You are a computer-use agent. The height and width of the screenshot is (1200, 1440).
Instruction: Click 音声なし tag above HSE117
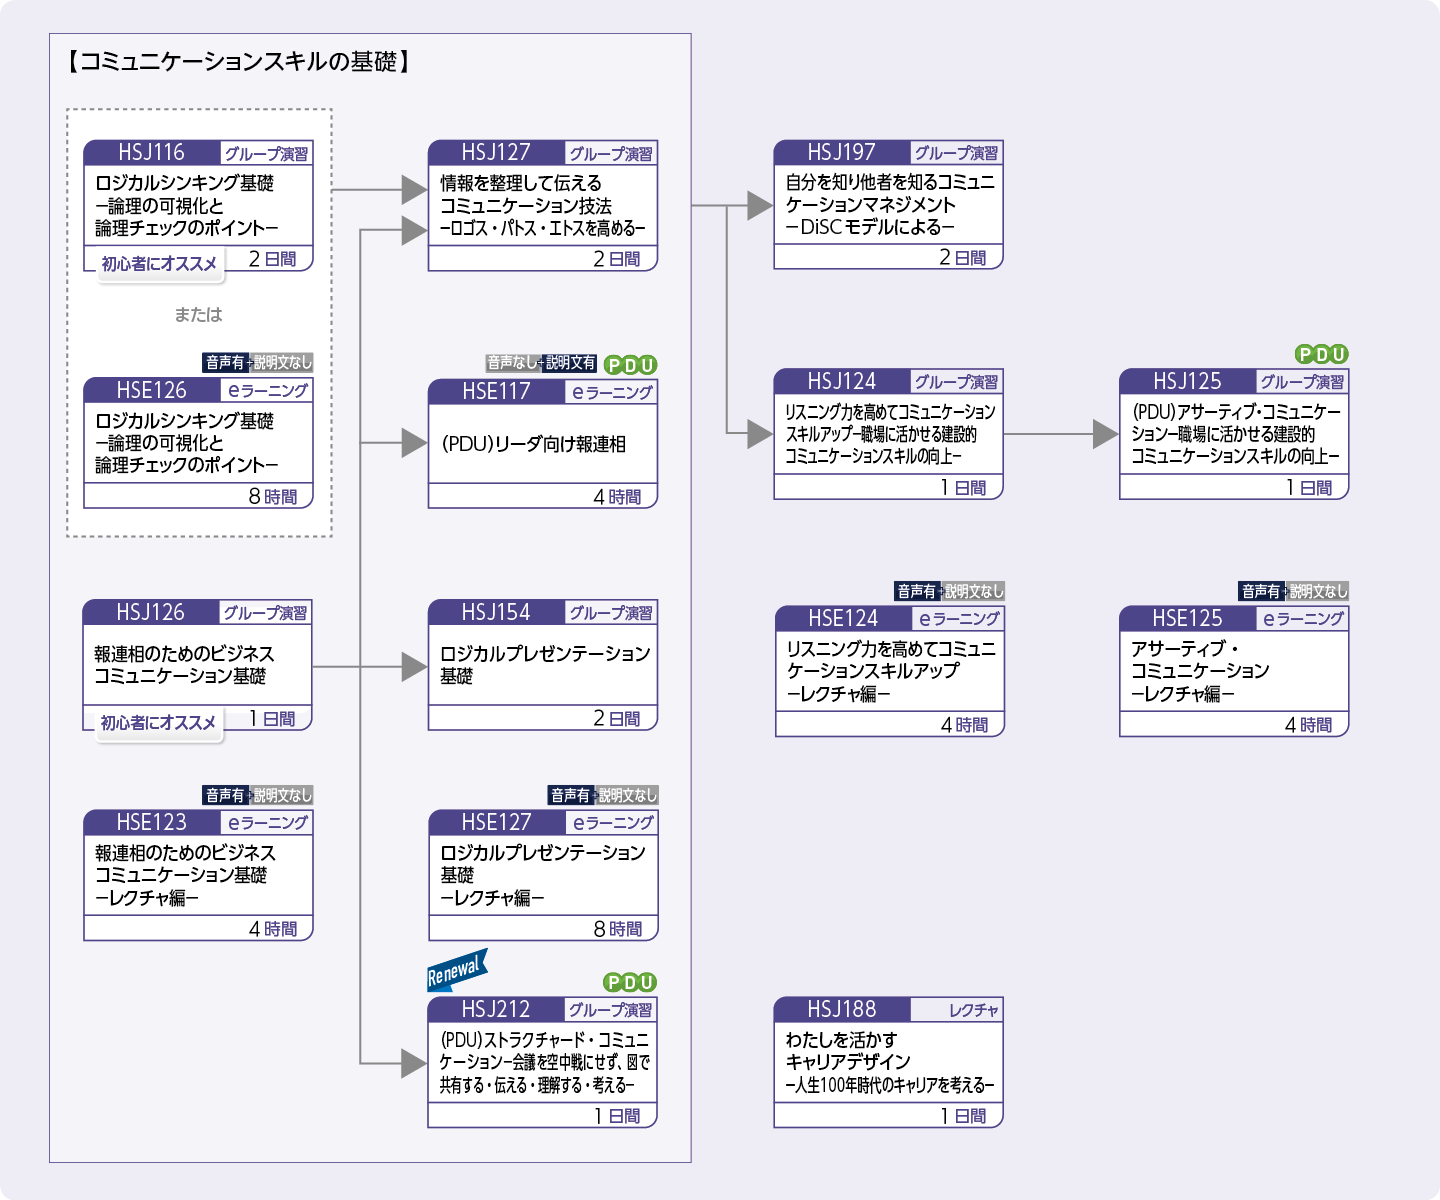click(512, 362)
